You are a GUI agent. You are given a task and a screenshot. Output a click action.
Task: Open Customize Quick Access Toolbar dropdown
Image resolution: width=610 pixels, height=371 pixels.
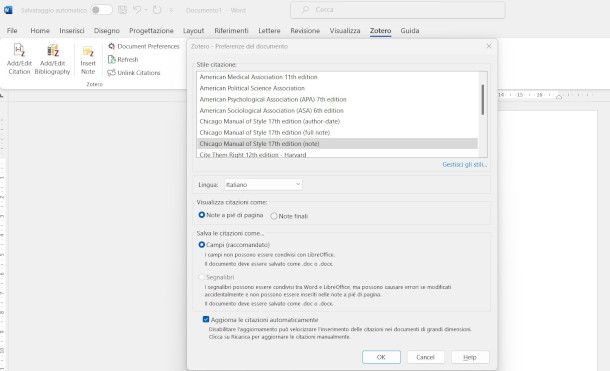tap(171, 10)
